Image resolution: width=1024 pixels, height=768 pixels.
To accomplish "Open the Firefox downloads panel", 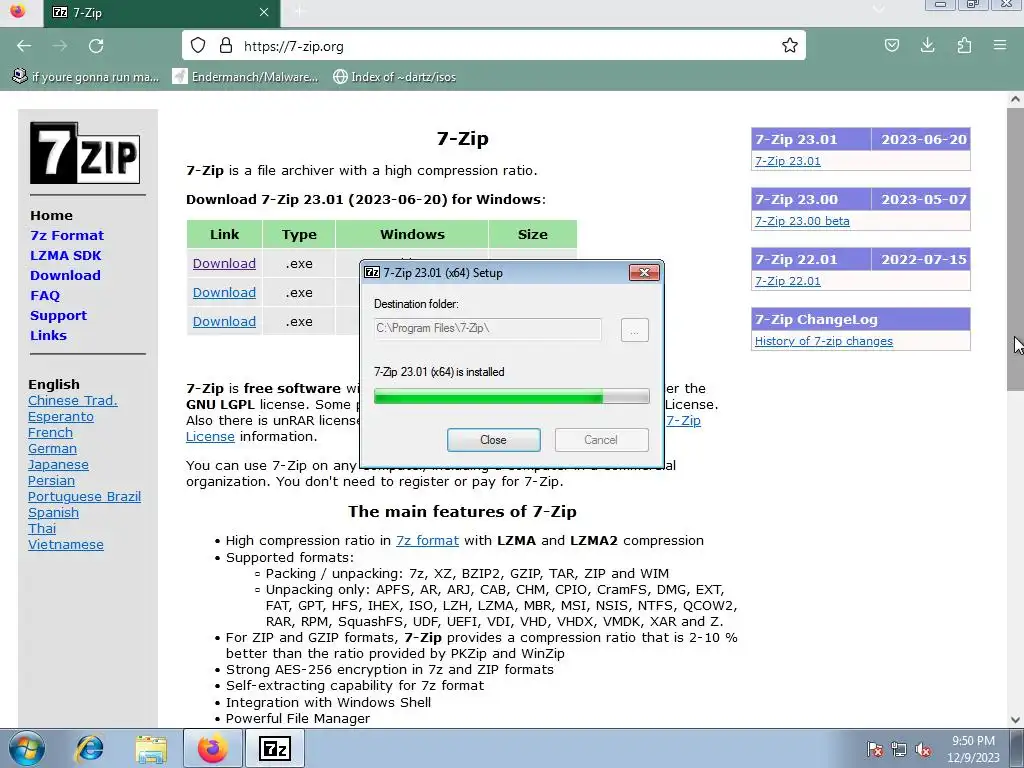I will click(927, 46).
